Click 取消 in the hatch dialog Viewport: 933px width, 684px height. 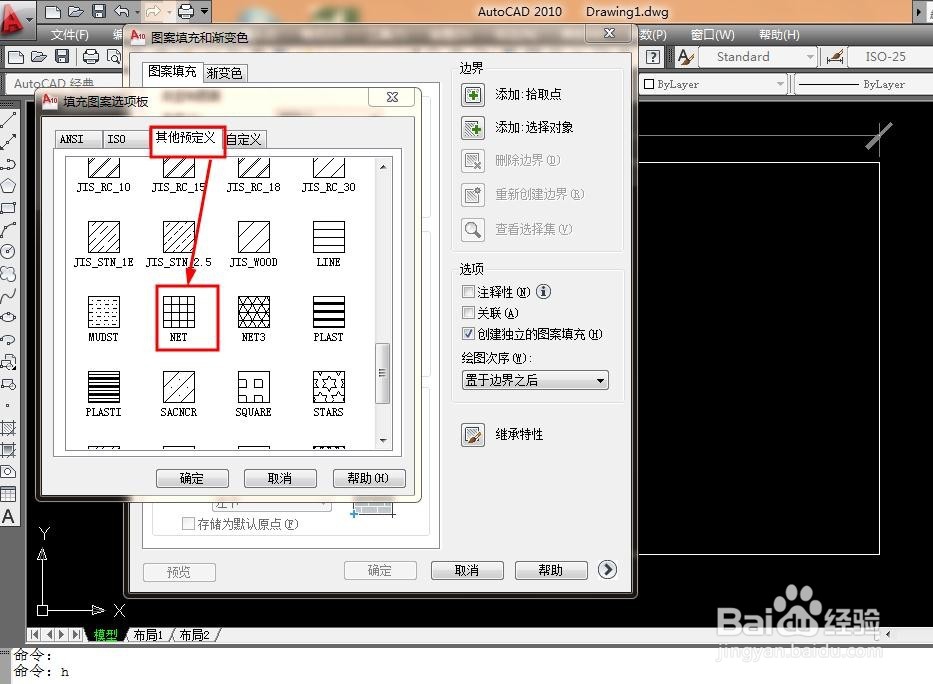(467, 570)
